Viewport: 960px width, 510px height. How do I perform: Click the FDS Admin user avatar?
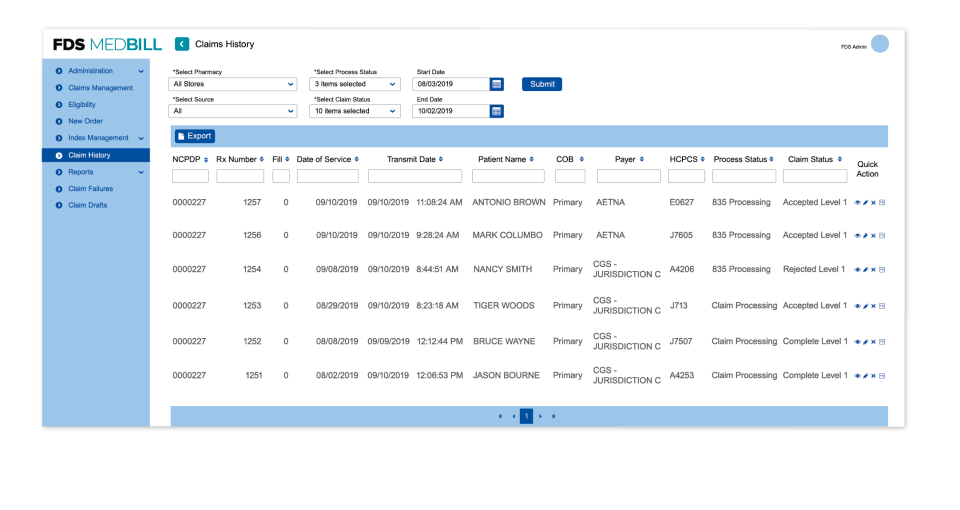[x=880, y=44]
